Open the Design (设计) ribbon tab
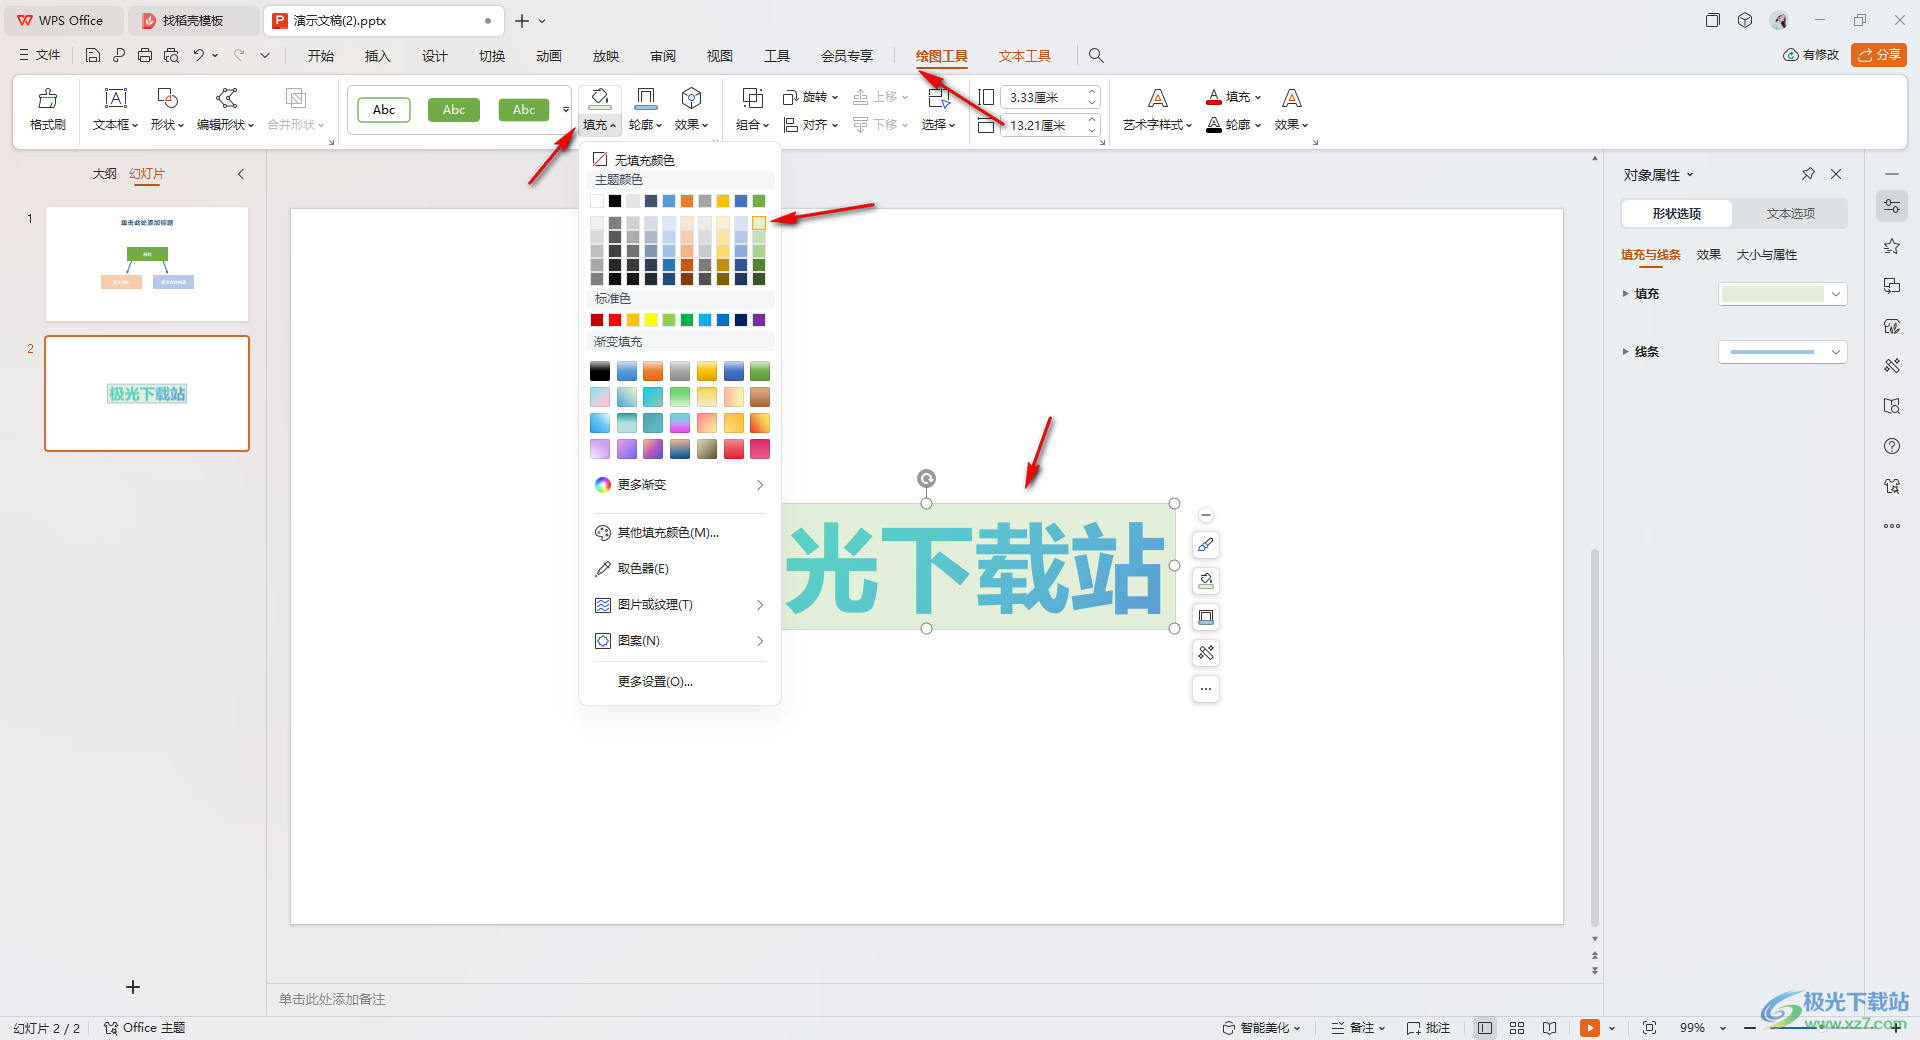The image size is (1920, 1040). click(x=434, y=56)
